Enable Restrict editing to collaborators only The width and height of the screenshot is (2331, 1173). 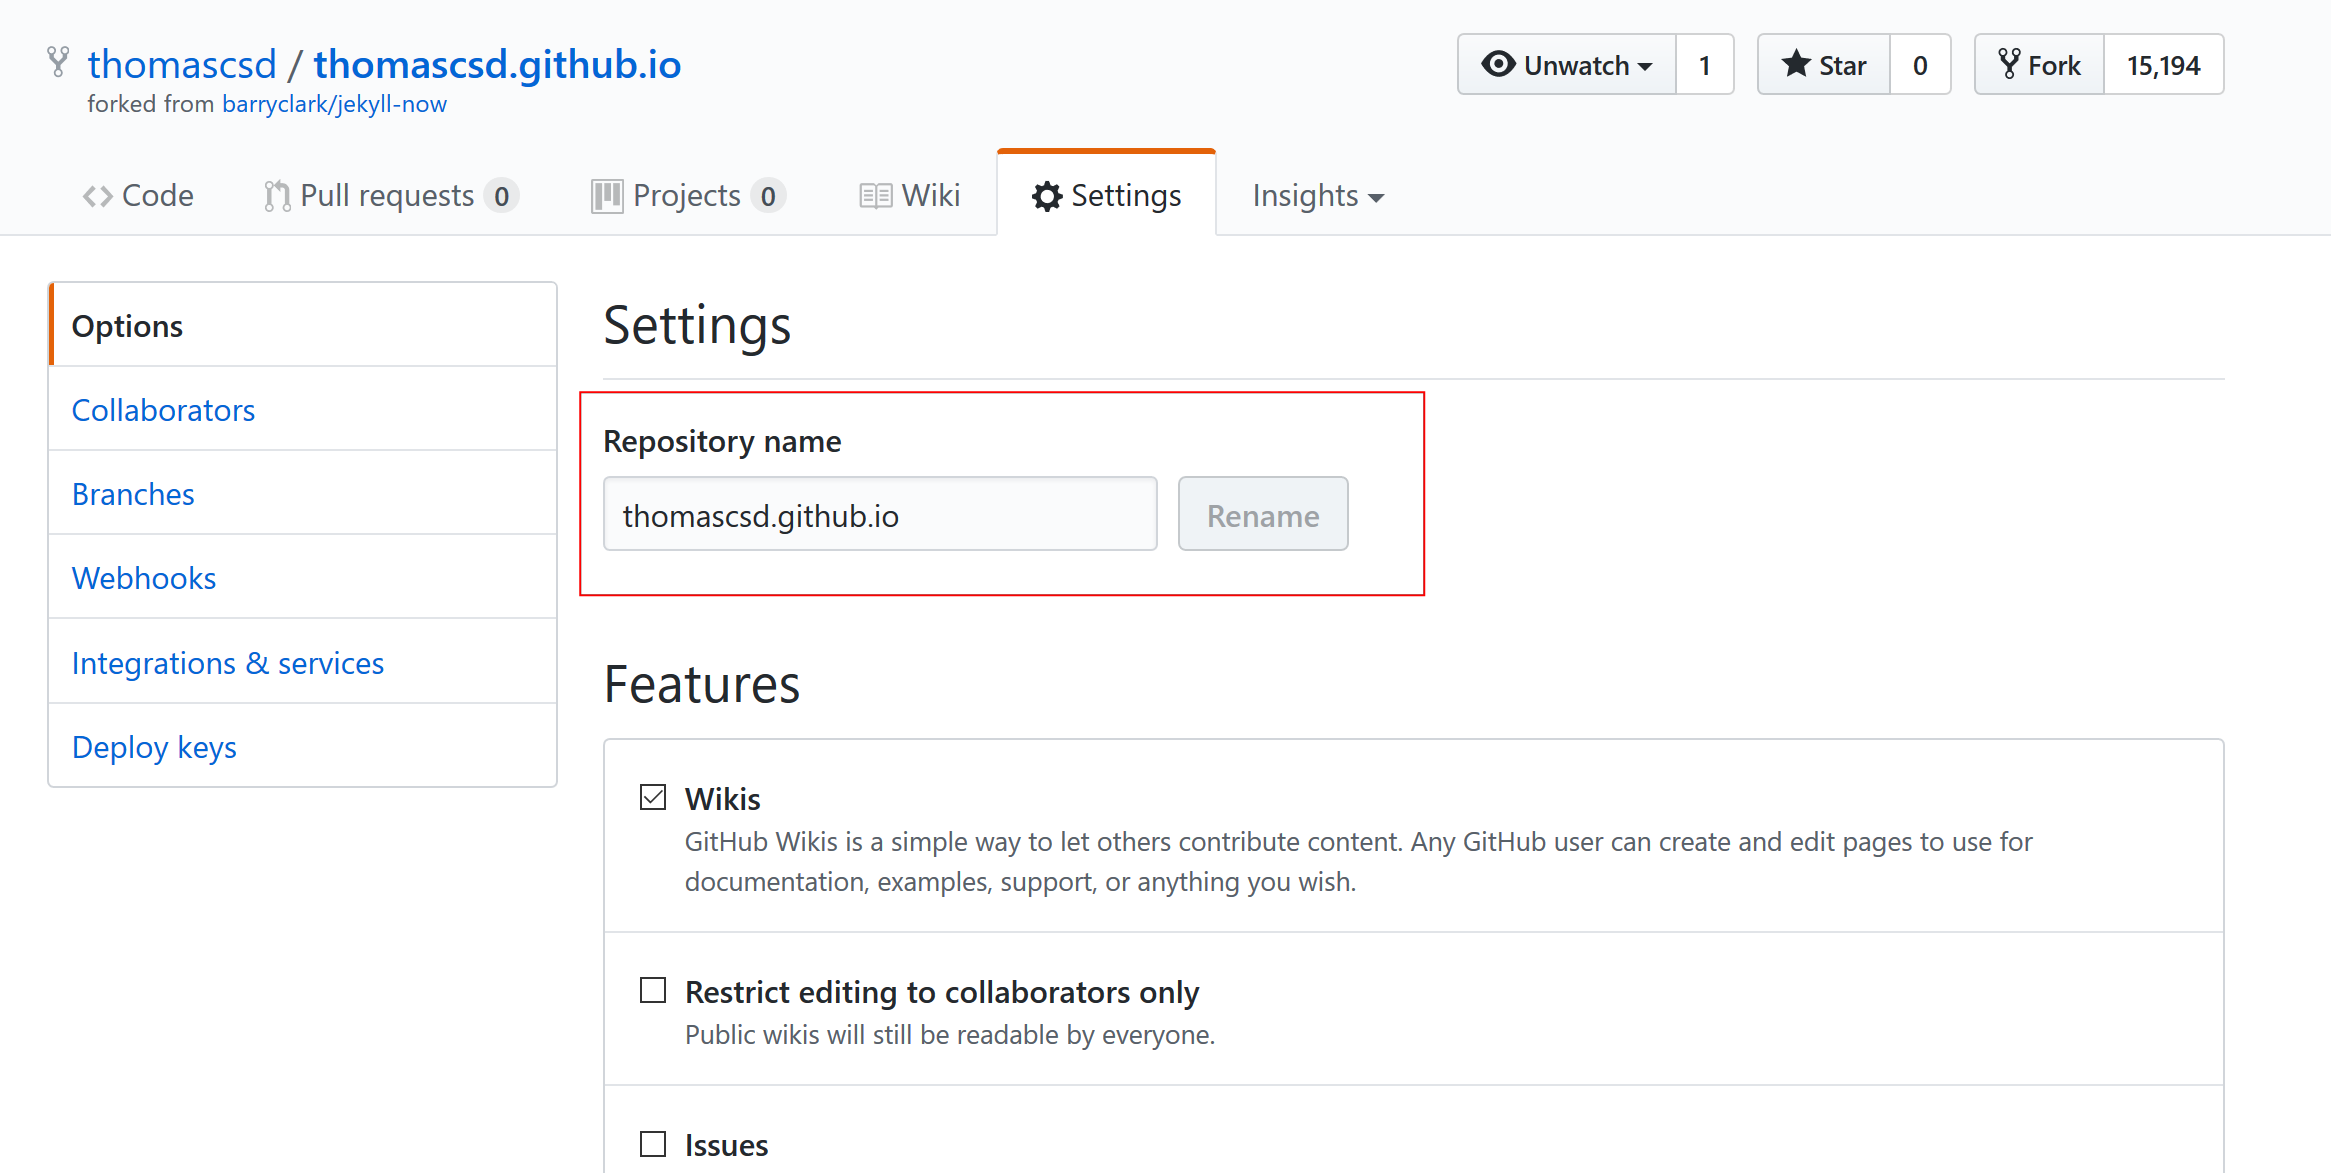[x=653, y=990]
